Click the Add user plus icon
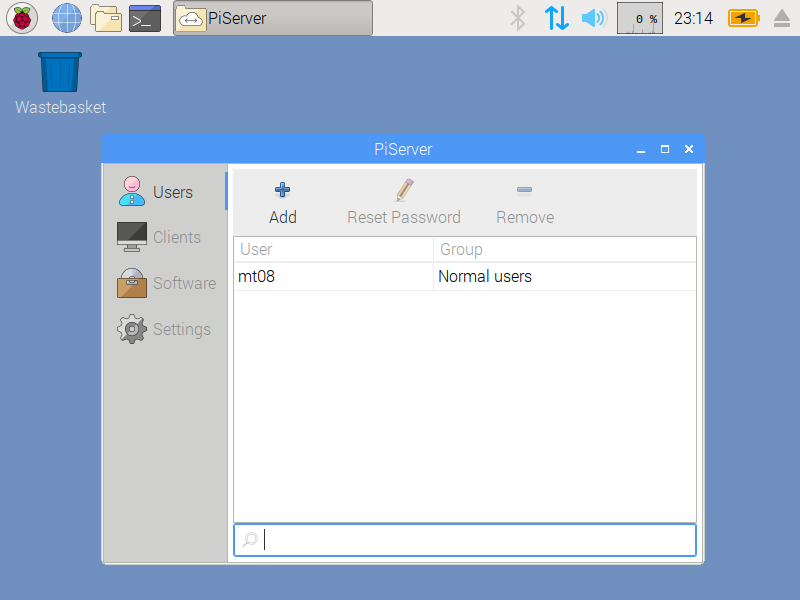 click(282, 189)
